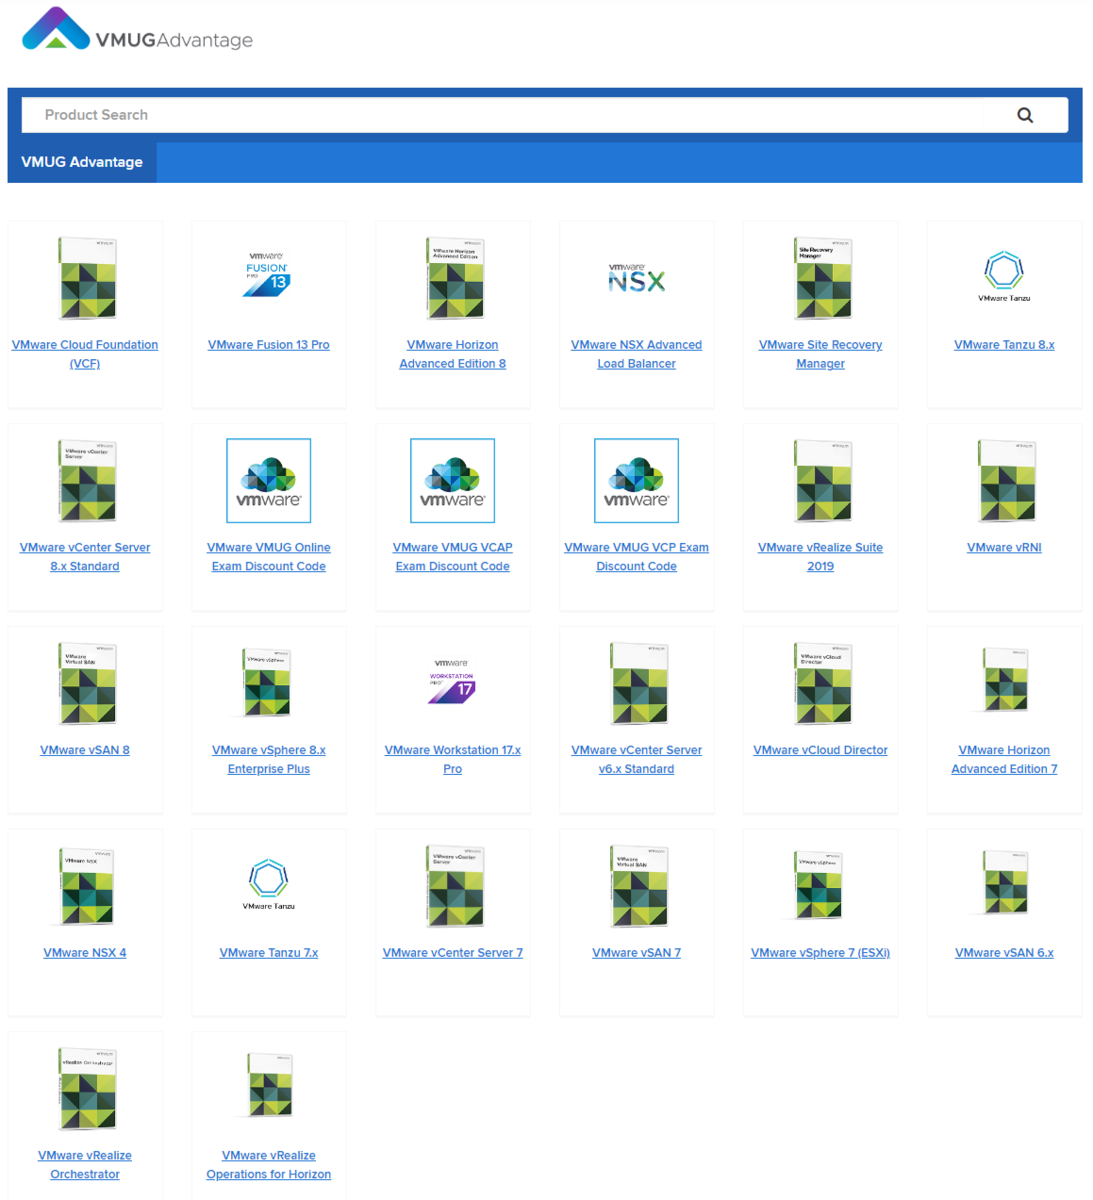The width and height of the screenshot is (1093, 1200).
Task: Open vRealize Operations for Horizon link
Action: [269, 1165]
